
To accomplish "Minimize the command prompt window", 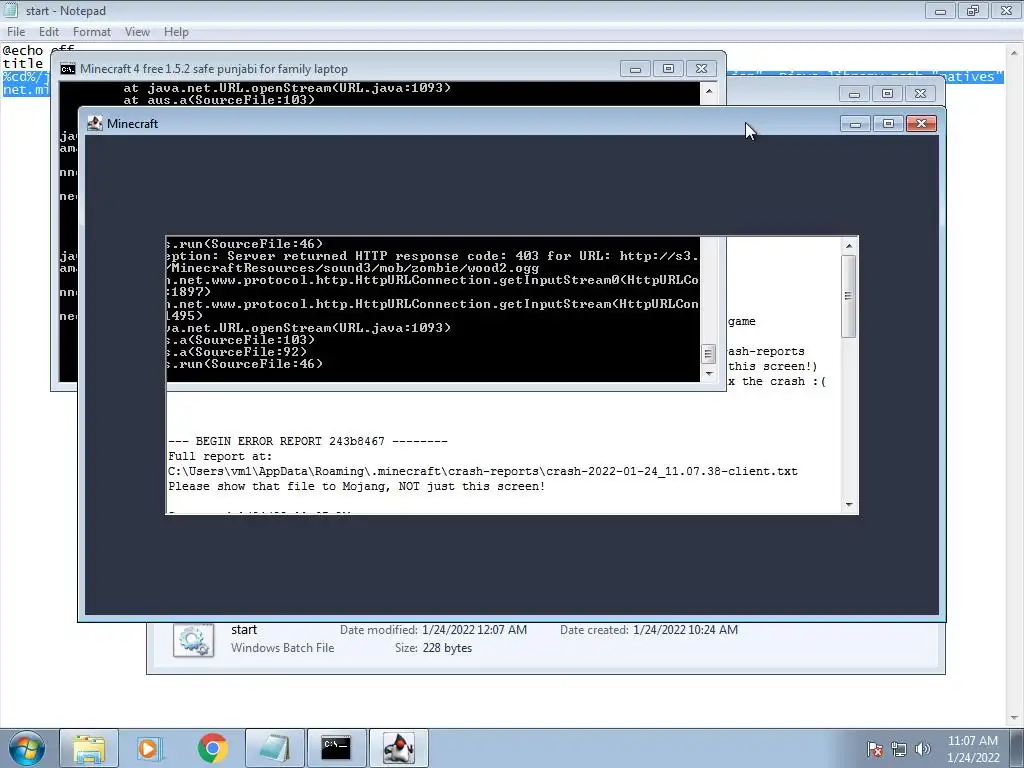I will pyautogui.click(x=635, y=69).
